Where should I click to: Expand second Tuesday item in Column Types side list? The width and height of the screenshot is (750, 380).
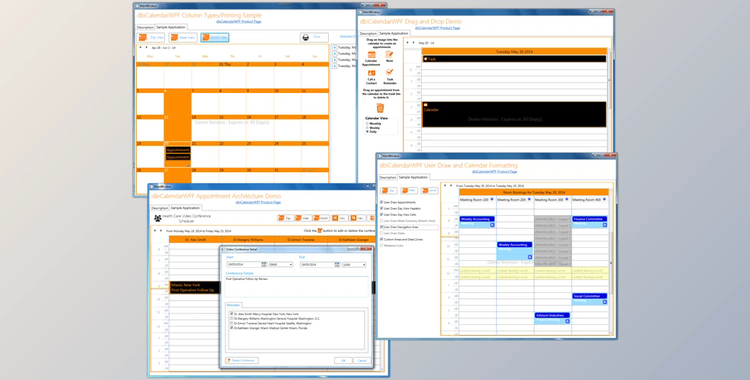334,54
